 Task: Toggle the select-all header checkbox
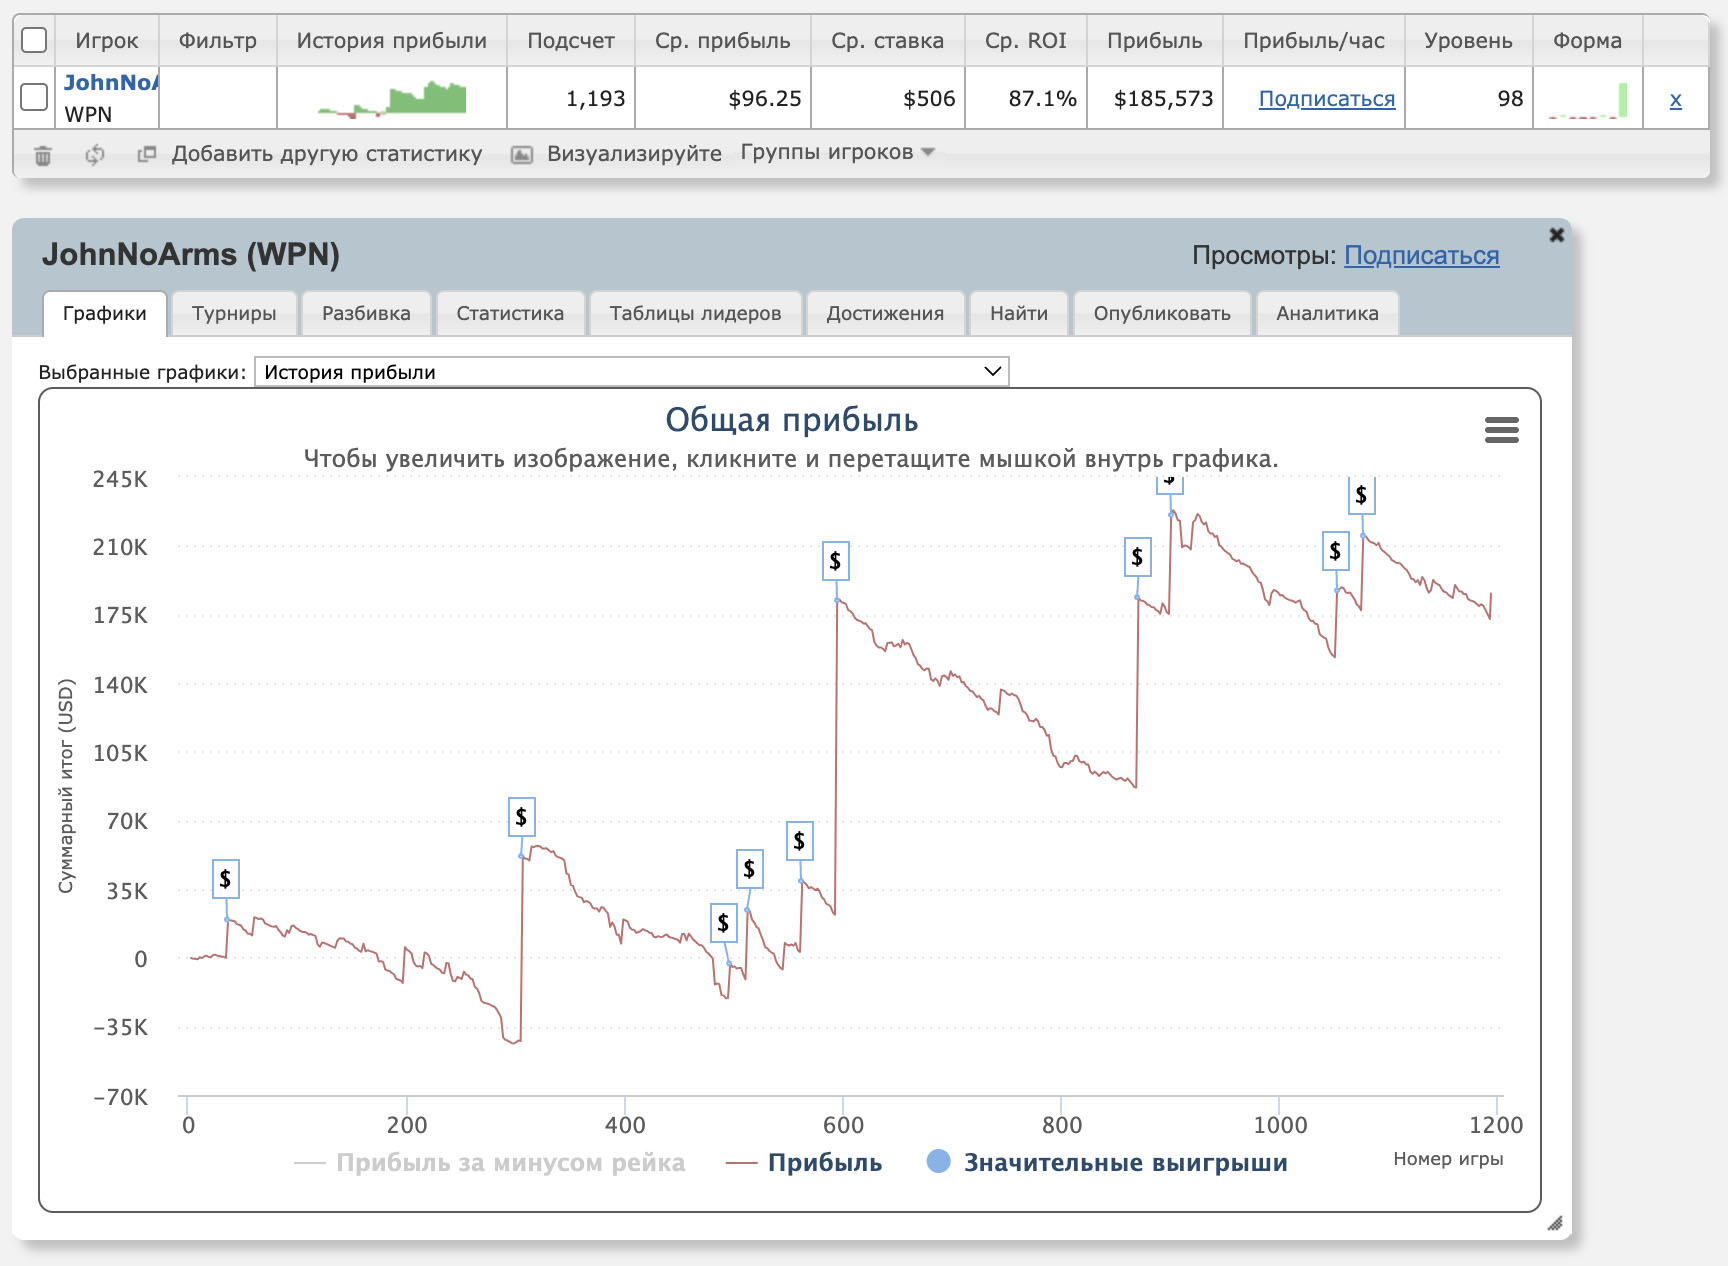(x=34, y=40)
